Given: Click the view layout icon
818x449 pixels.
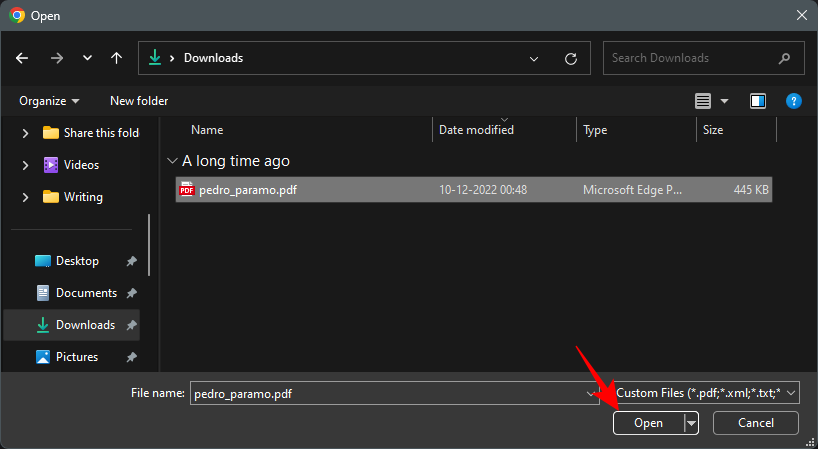Looking at the screenshot, I should point(703,101).
